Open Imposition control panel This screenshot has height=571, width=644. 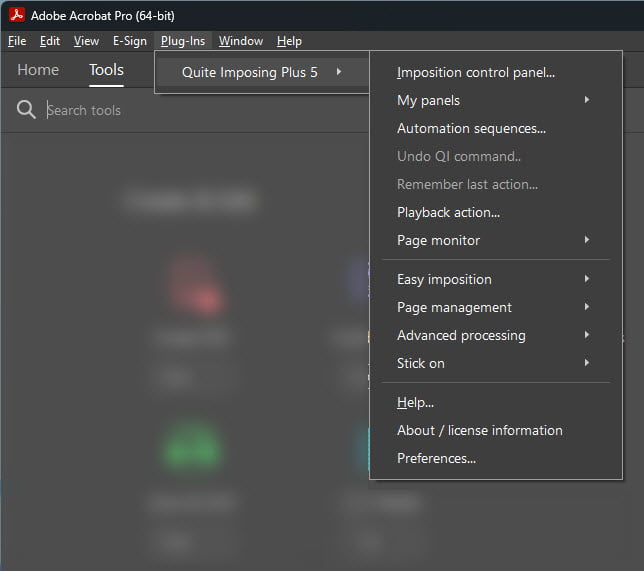click(x=496, y=72)
